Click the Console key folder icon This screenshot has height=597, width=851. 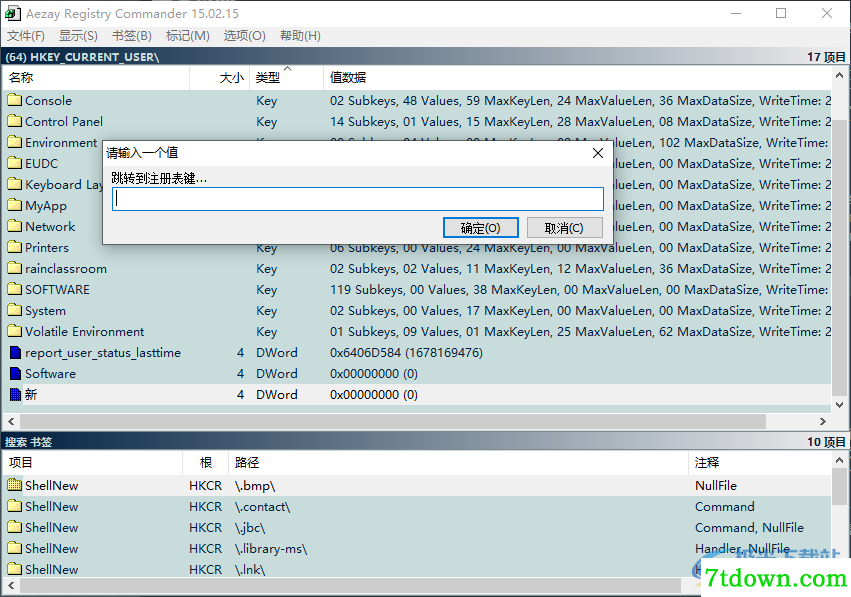tap(15, 100)
